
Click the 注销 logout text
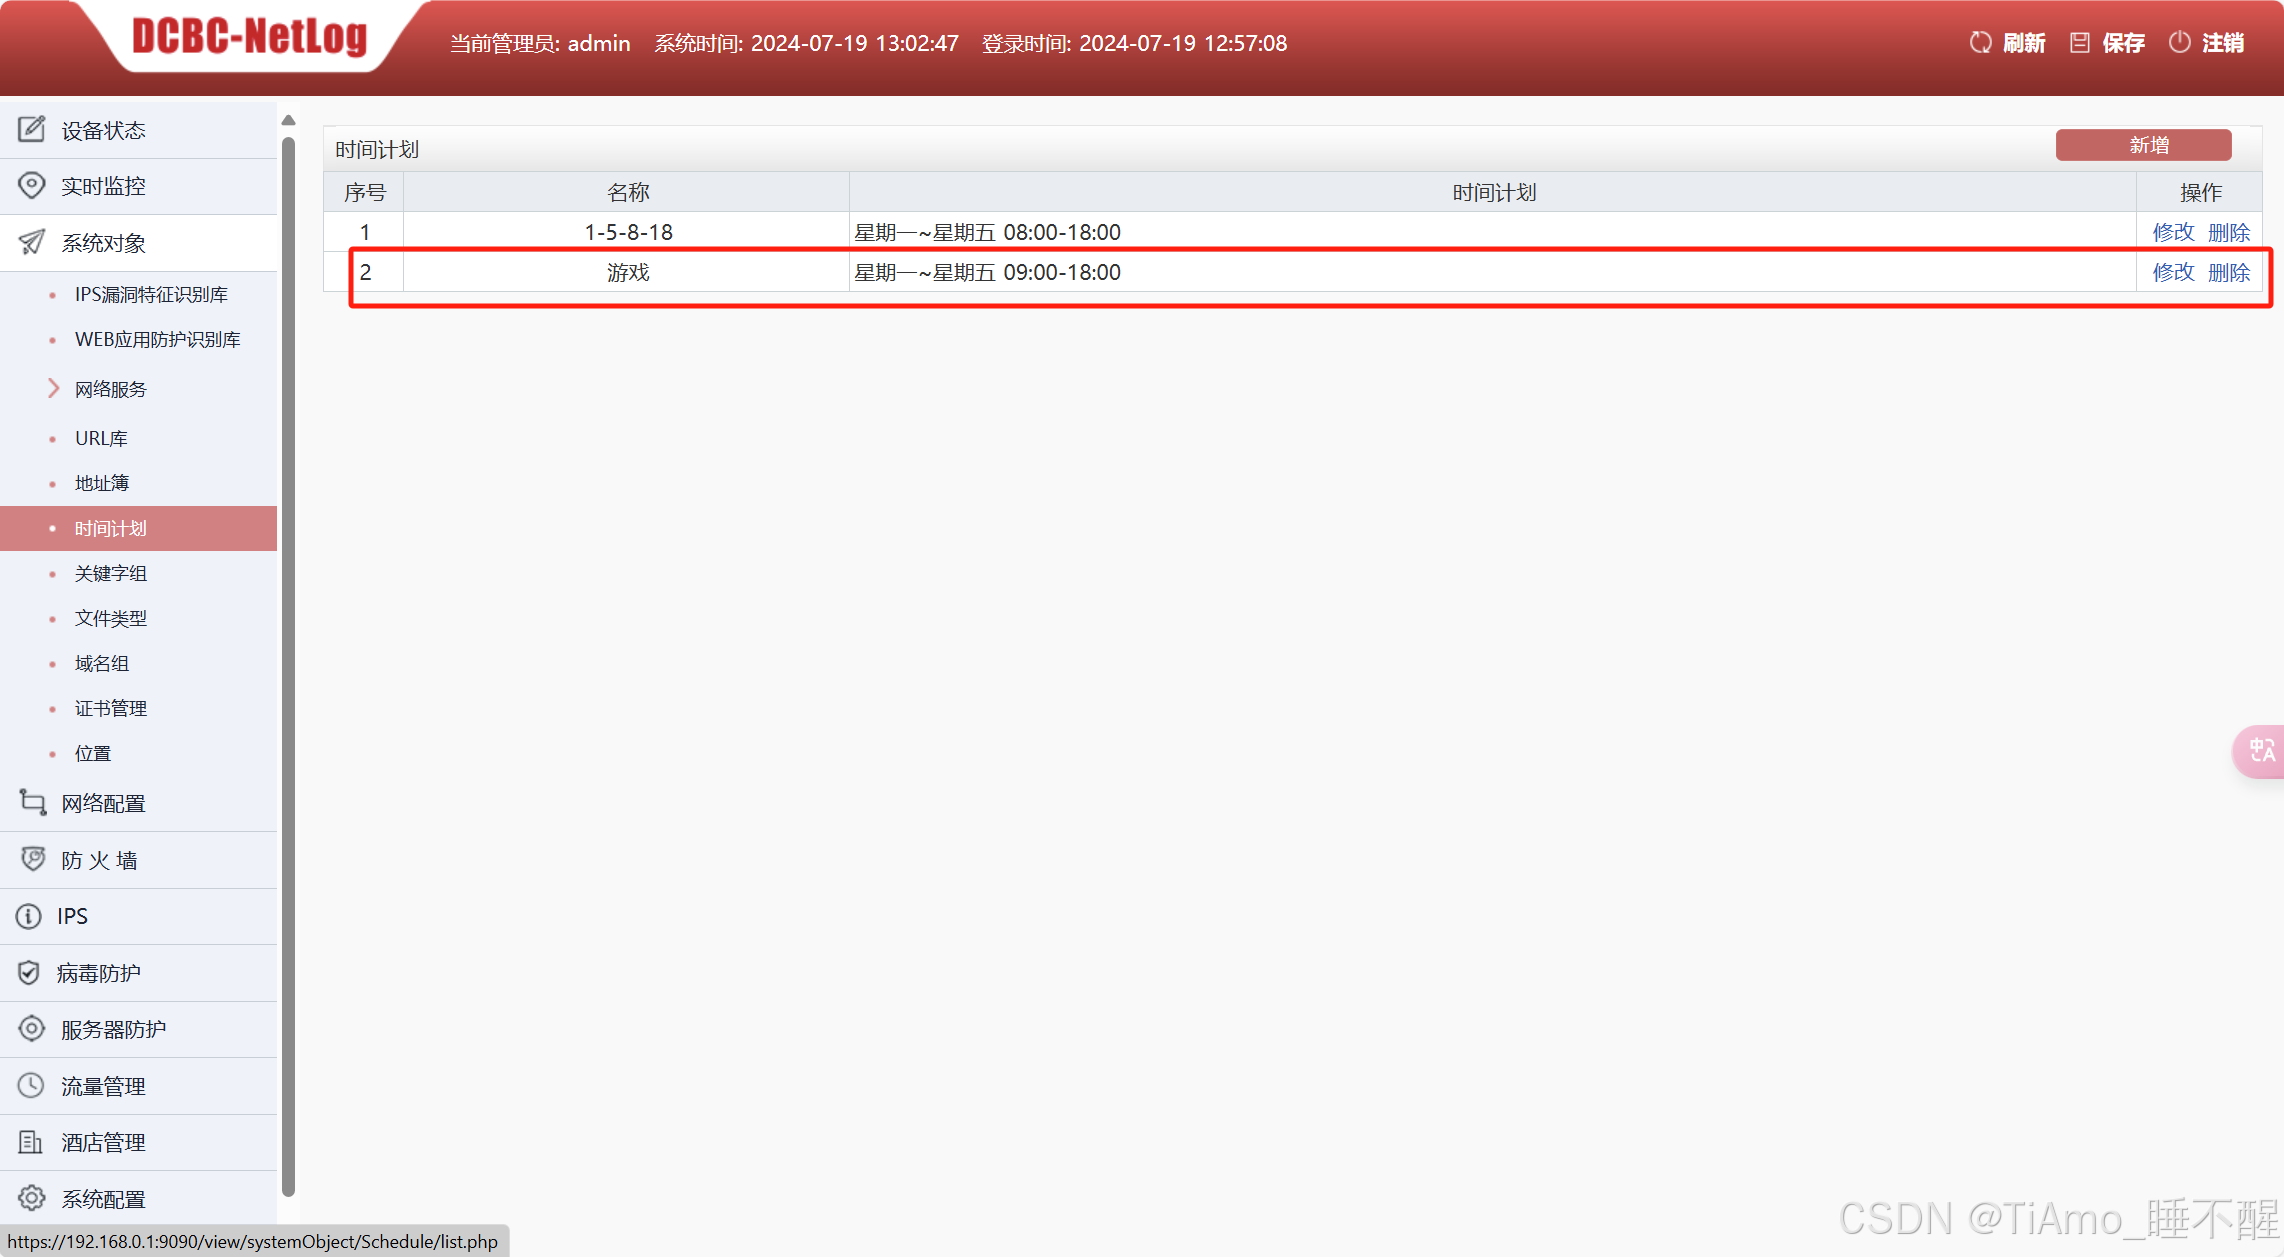click(2223, 43)
